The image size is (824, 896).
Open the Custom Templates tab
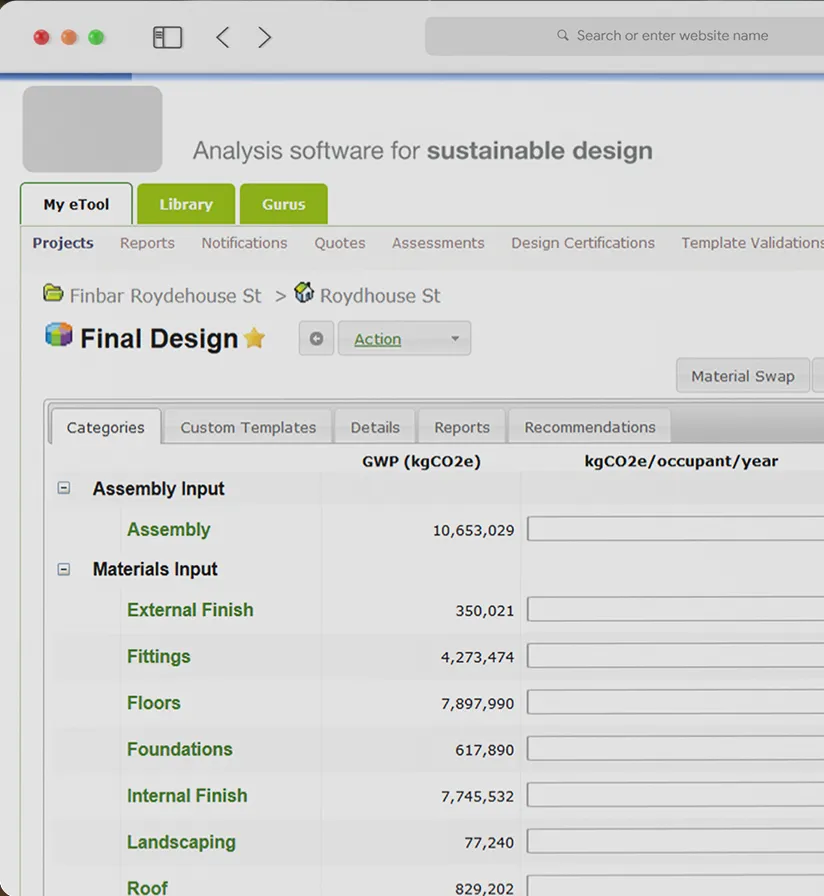[x=248, y=427]
